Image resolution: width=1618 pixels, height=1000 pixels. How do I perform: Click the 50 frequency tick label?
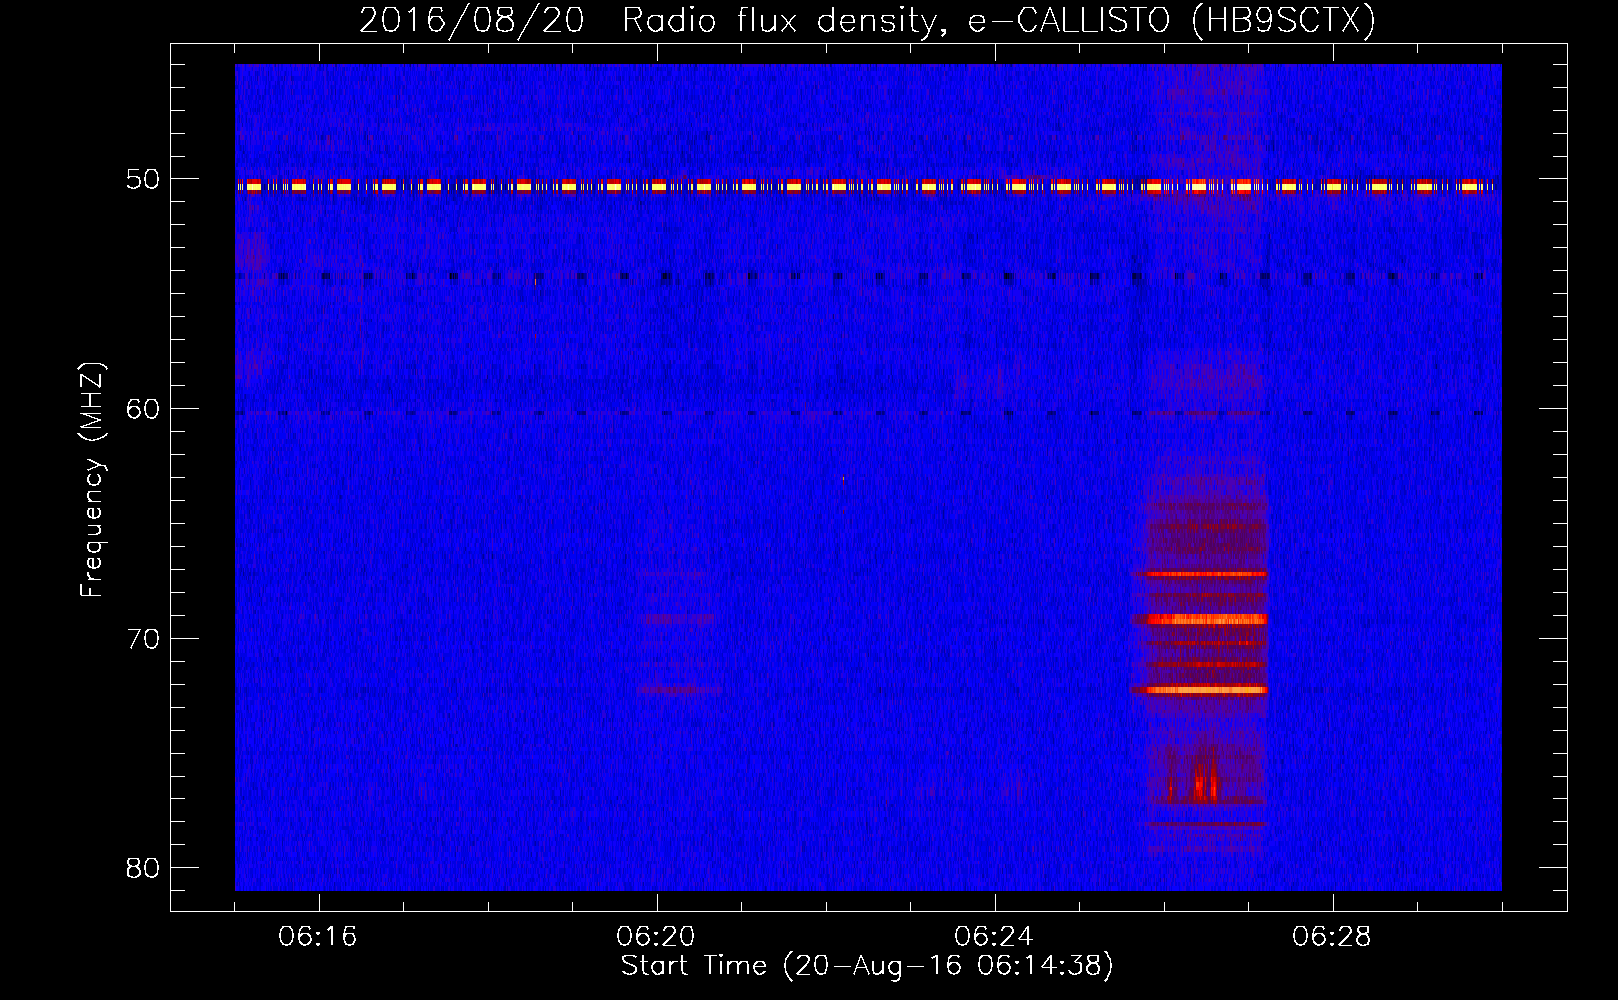tap(143, 180)
